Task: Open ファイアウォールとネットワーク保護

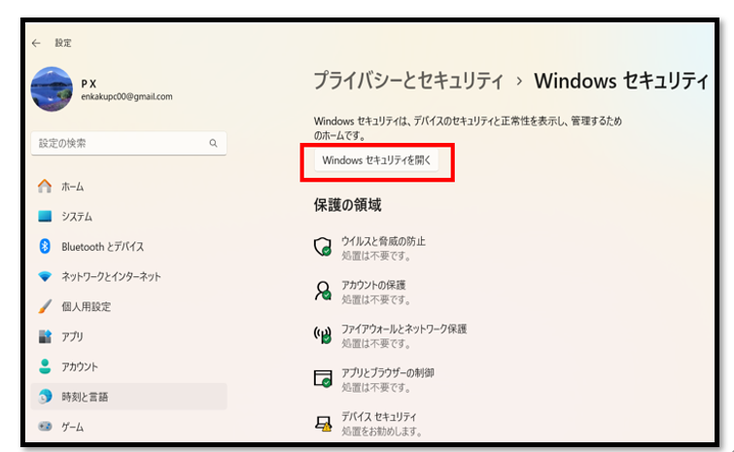Action: tap(404, 329)
